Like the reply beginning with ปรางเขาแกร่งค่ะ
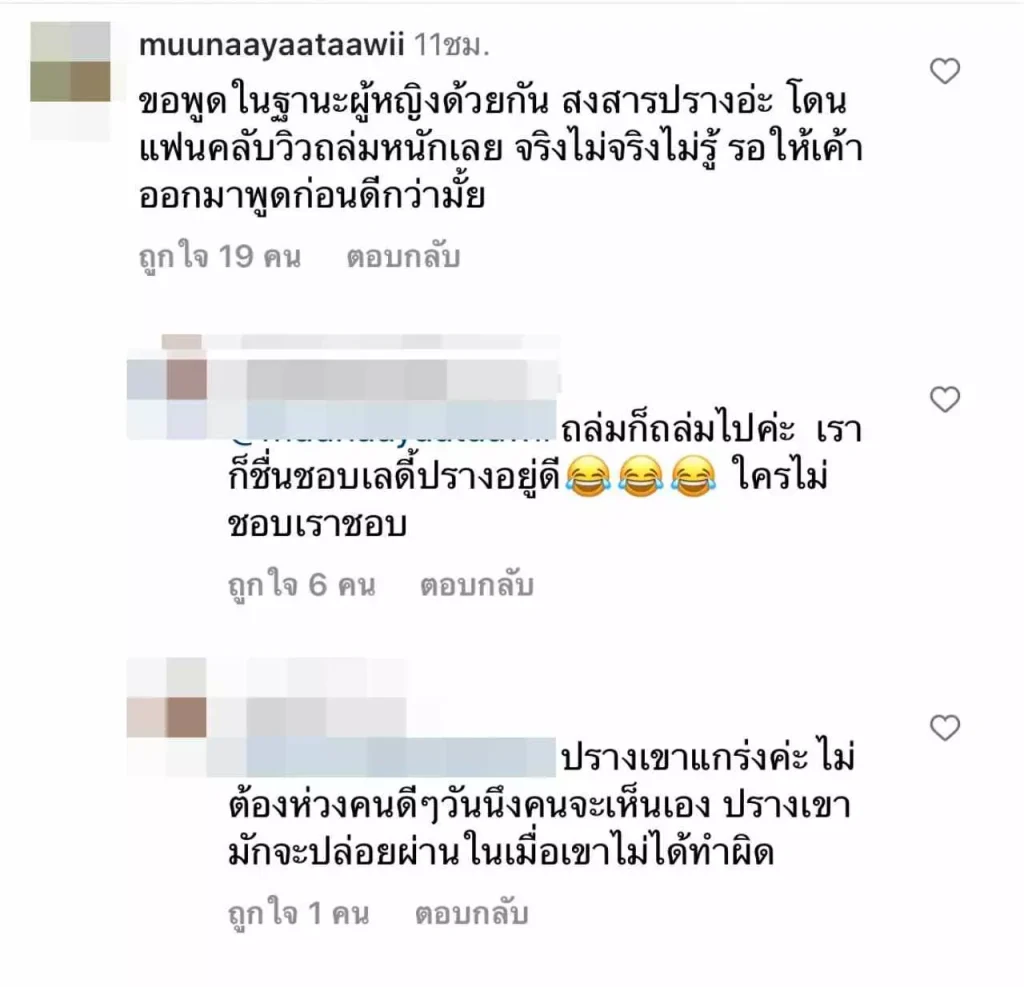This screenshot has height=987, width=1024. tap(944, 728)
